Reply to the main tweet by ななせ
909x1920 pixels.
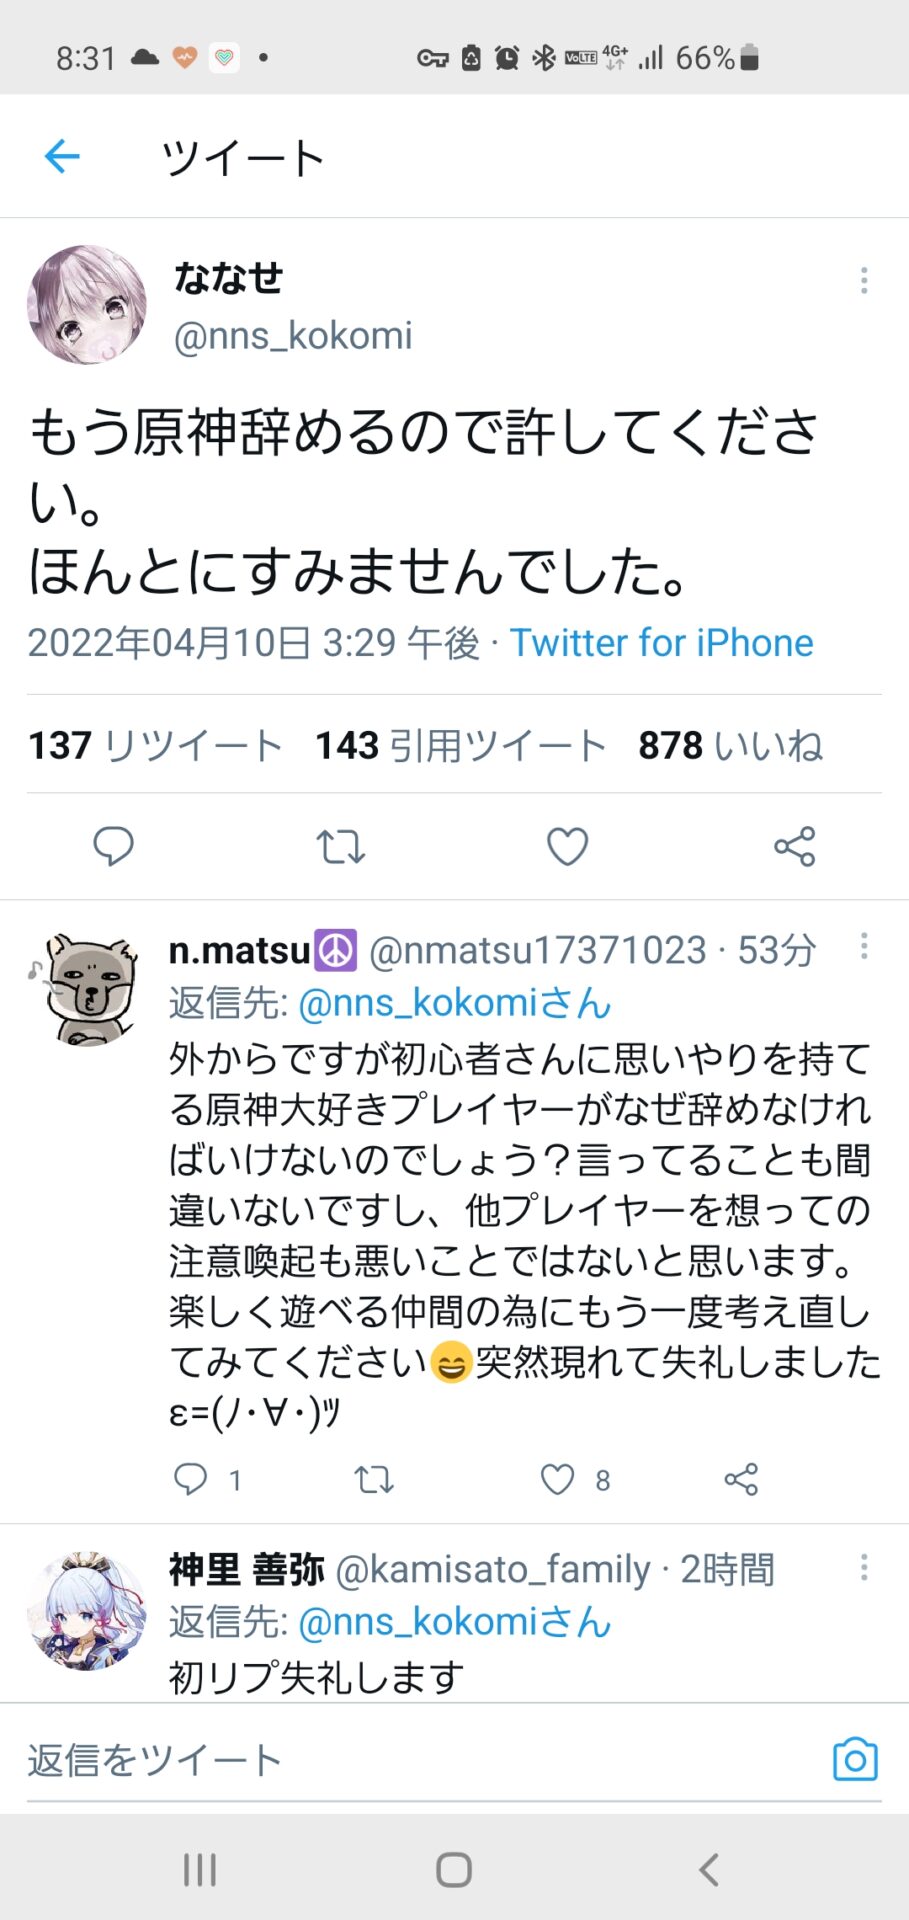click(113, 846)
